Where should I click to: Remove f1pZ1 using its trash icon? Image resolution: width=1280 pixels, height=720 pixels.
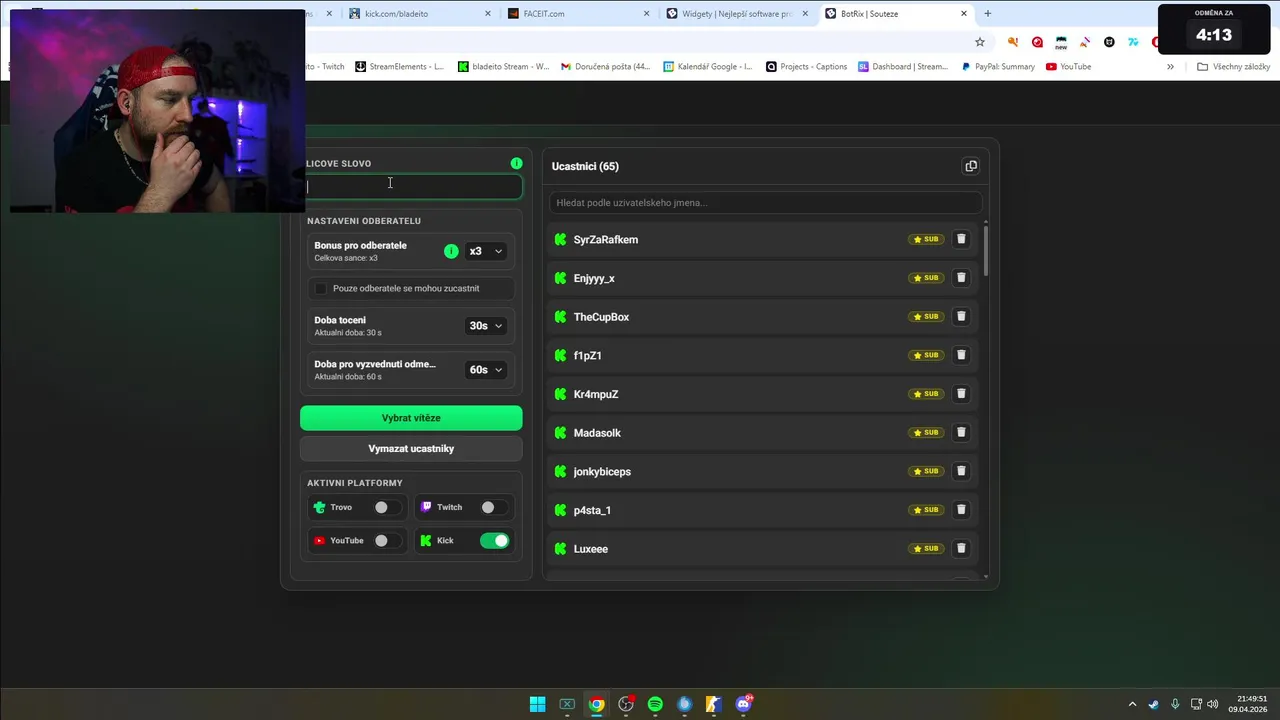point(961,355)
